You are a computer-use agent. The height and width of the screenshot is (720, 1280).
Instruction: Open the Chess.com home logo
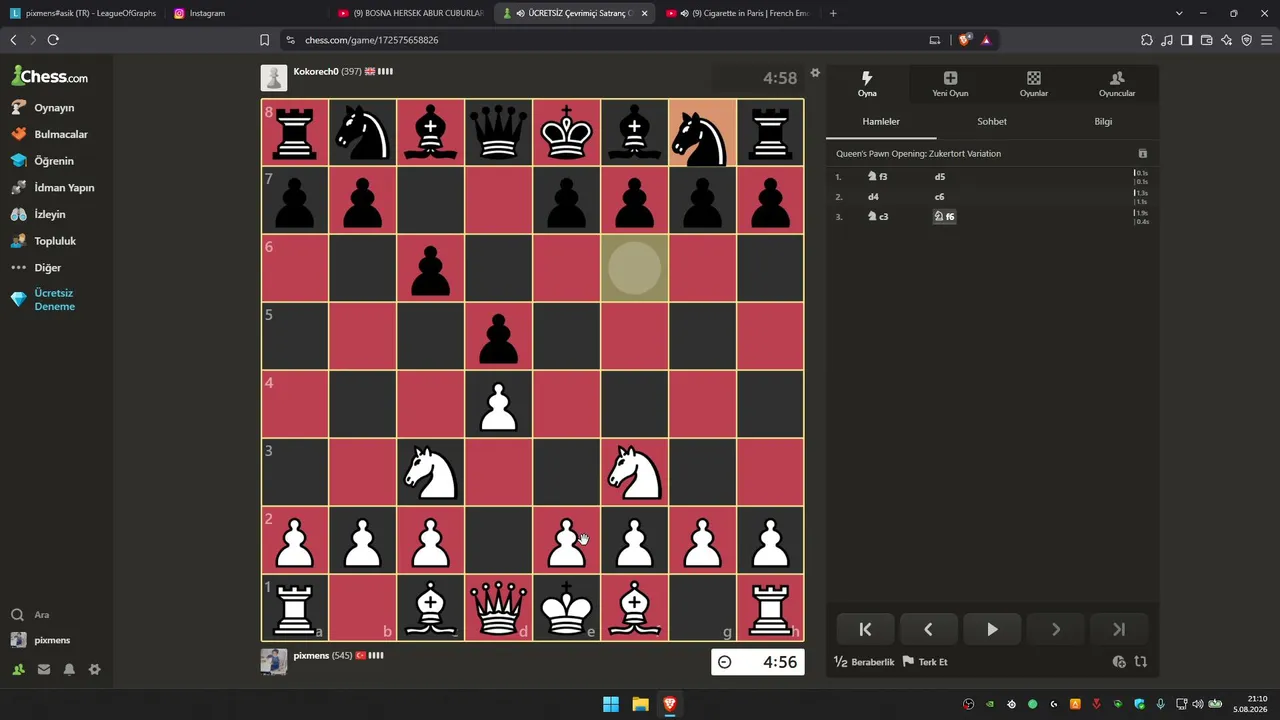coord(49,76)
